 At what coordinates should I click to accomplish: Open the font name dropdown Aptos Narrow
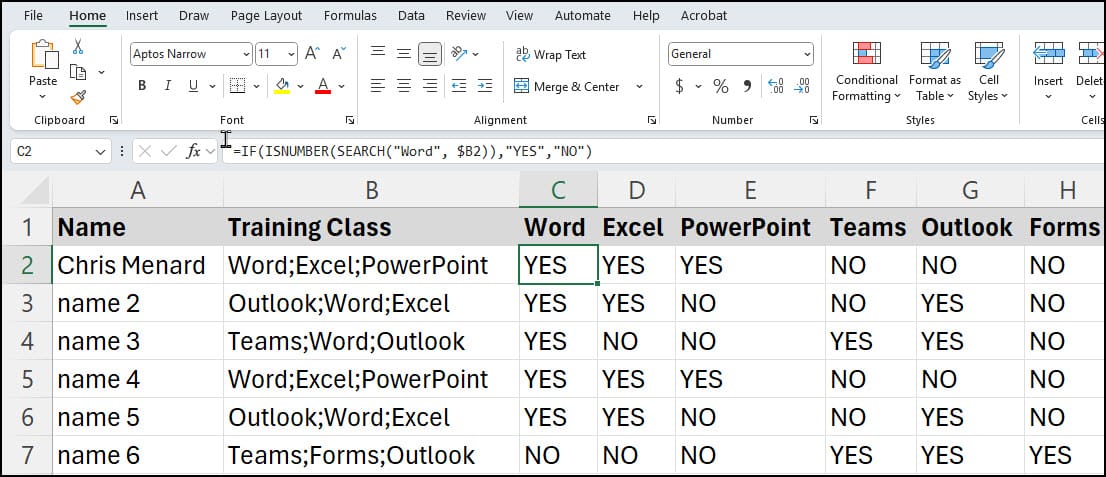[246, 54]
